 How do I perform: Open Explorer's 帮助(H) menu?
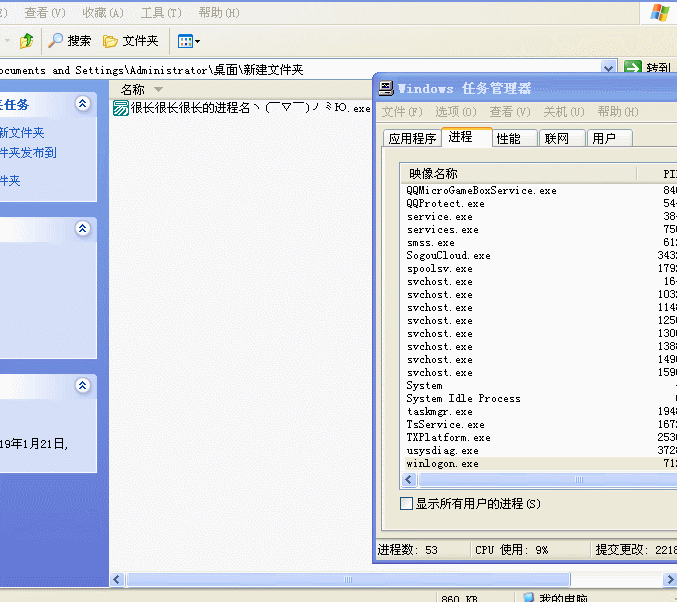219,13
